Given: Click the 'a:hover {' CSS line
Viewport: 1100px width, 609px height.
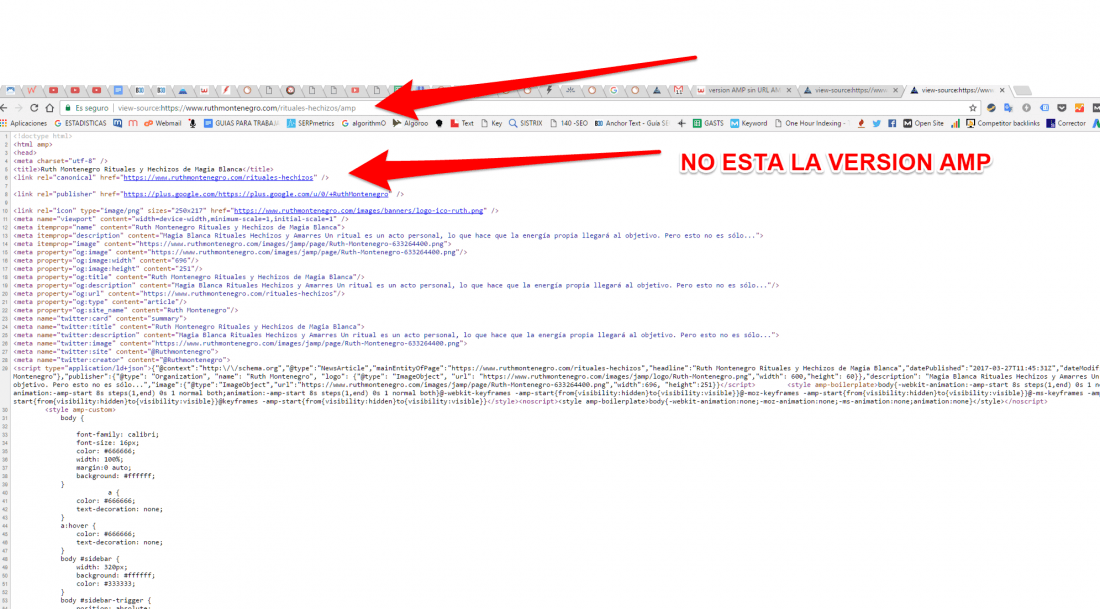Looking at the screenshot, I should [79, 526].
